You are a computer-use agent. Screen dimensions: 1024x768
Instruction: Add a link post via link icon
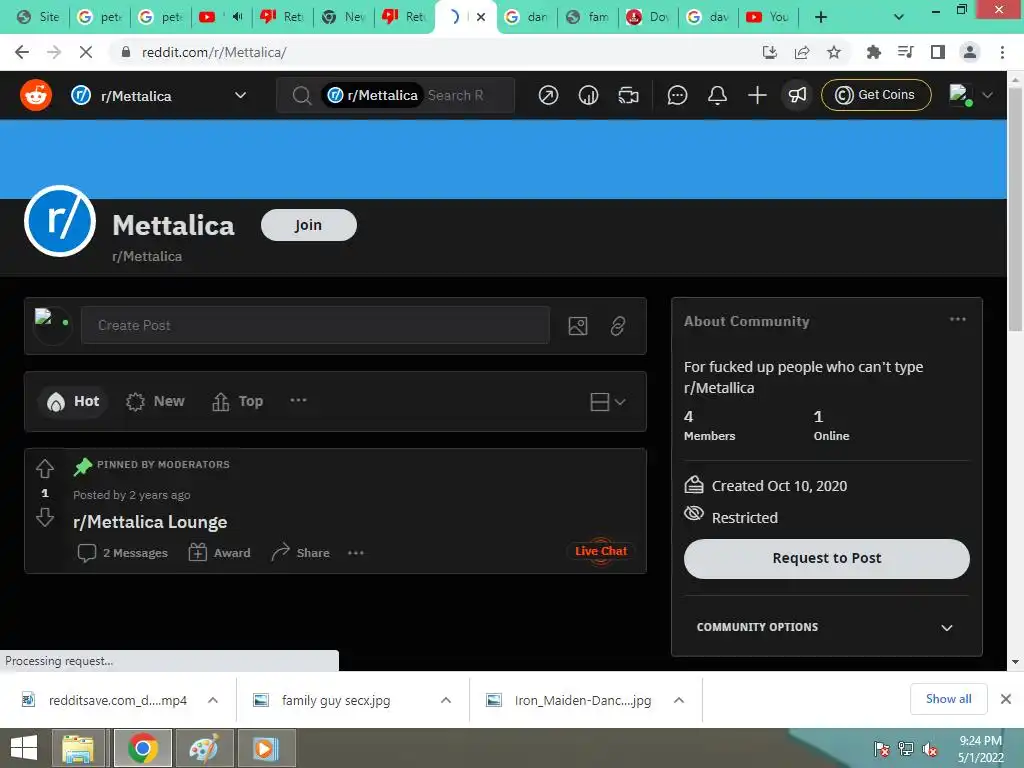pyautogui.click(x=618, y=326)
